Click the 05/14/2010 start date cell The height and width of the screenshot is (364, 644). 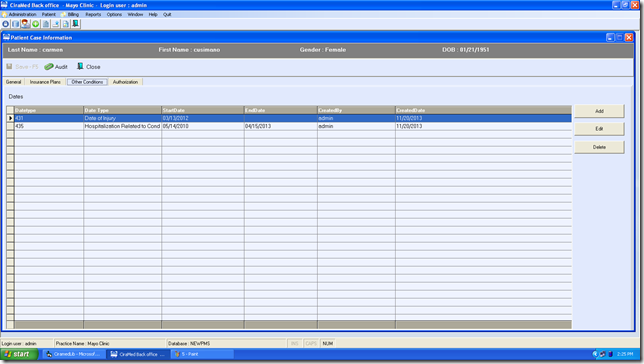[203, 126]
